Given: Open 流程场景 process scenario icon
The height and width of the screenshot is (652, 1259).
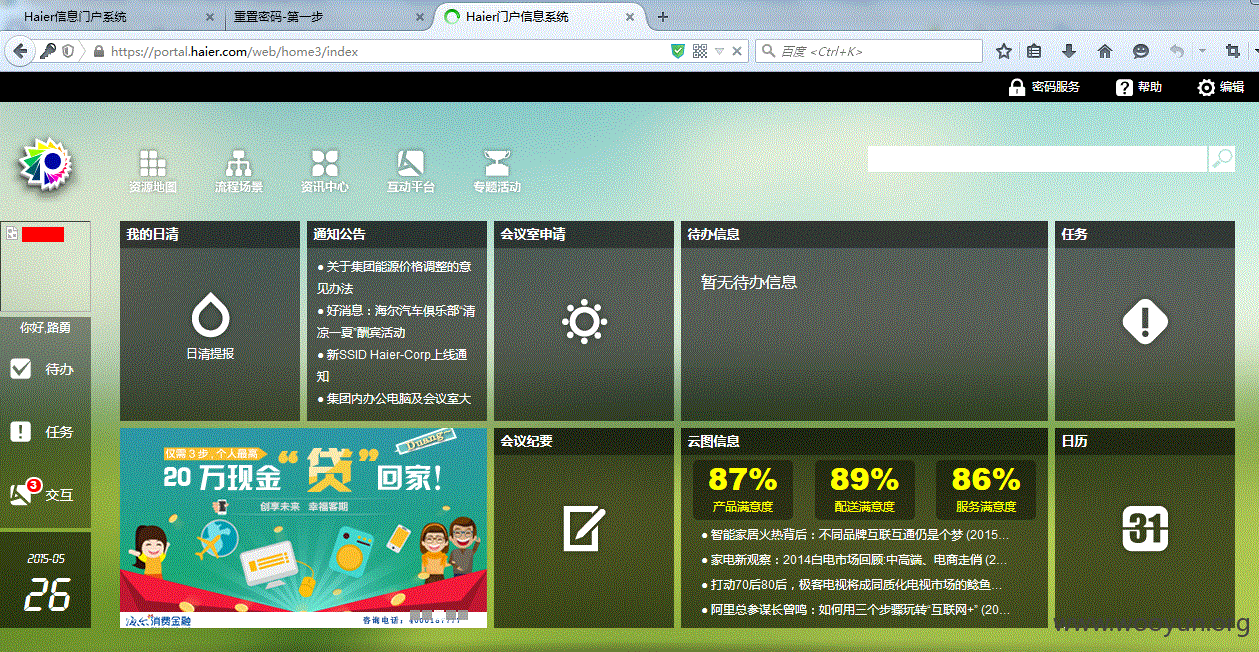Looking at the screenshot, I should [238, 171].
